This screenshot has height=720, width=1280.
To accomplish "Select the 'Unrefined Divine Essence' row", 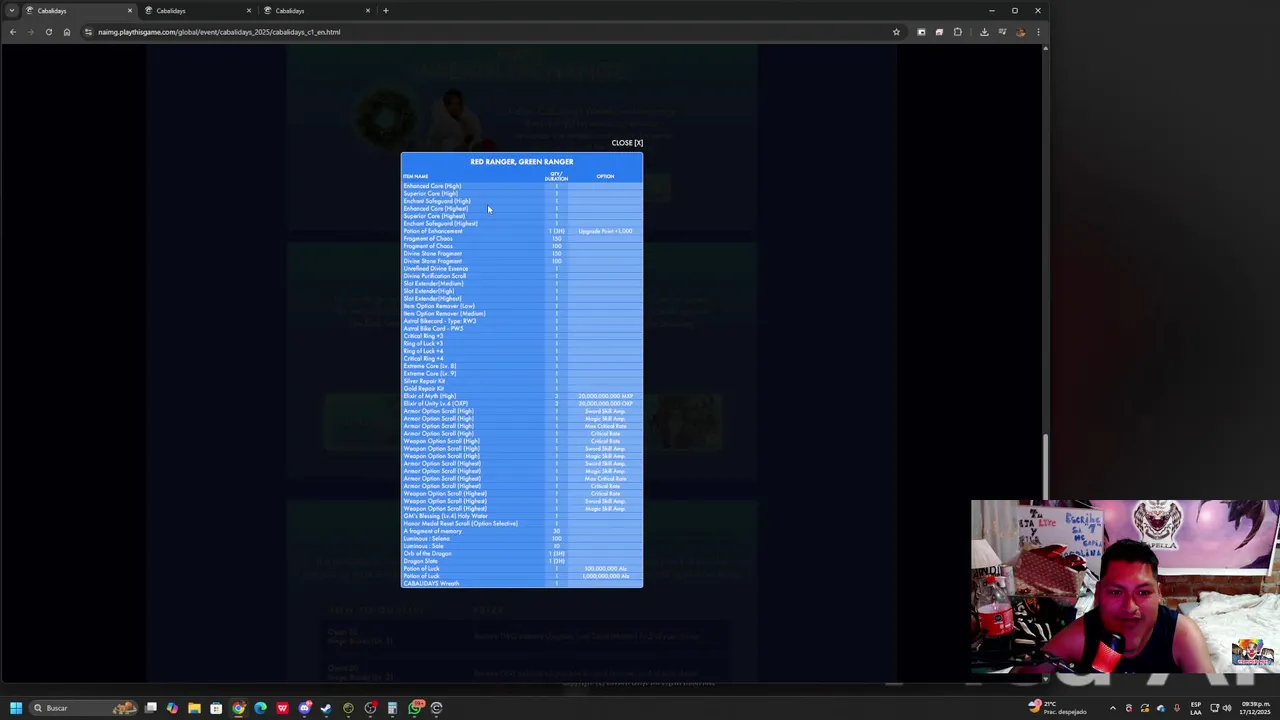I will coord(522,268).
